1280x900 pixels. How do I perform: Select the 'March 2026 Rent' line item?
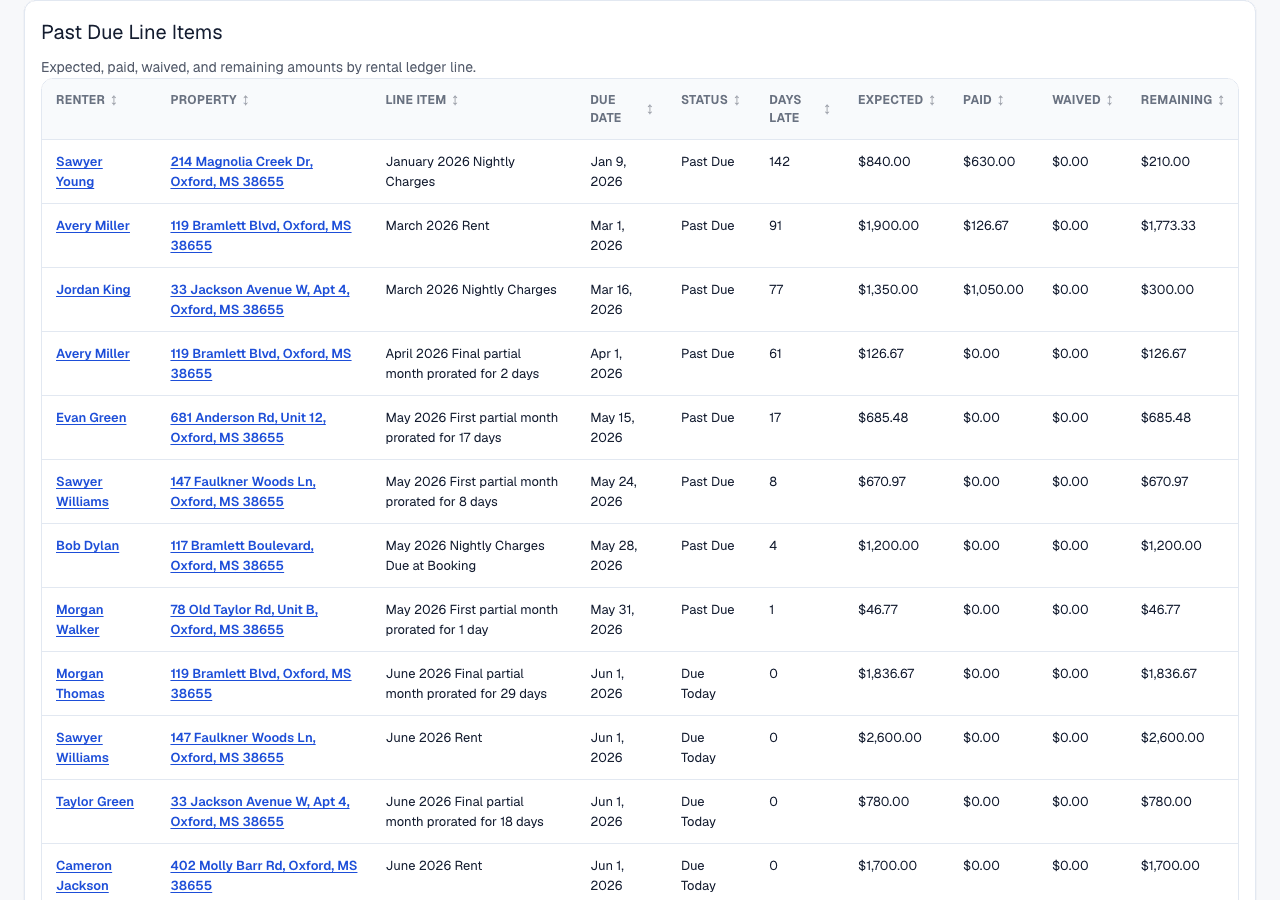click(x=438, y=226)
